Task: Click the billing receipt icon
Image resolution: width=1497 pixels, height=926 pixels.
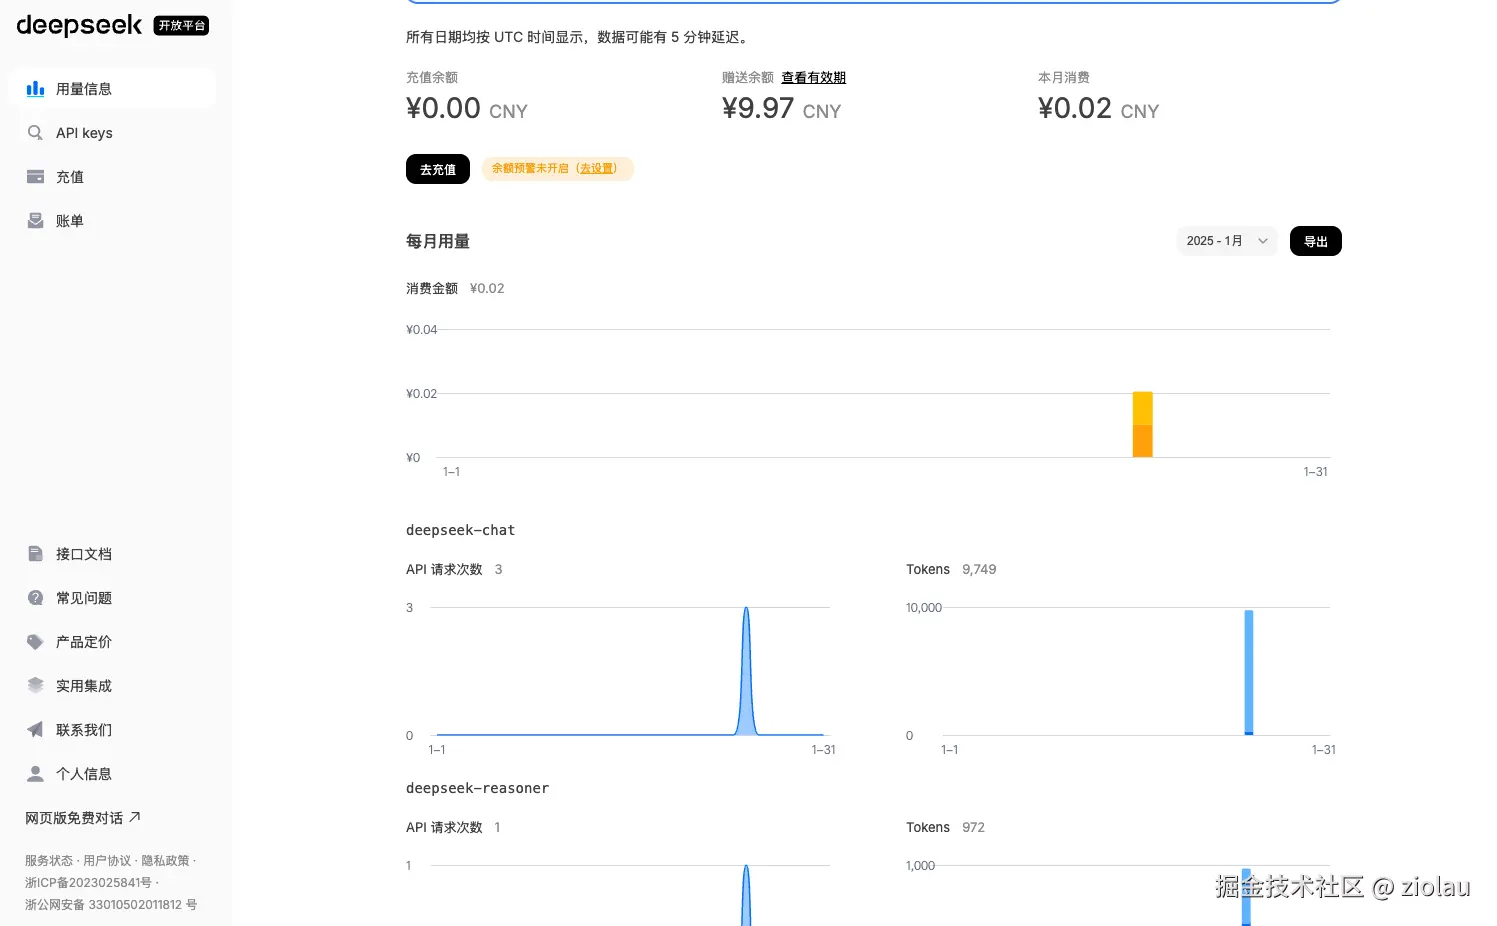Action: [35, 221]
